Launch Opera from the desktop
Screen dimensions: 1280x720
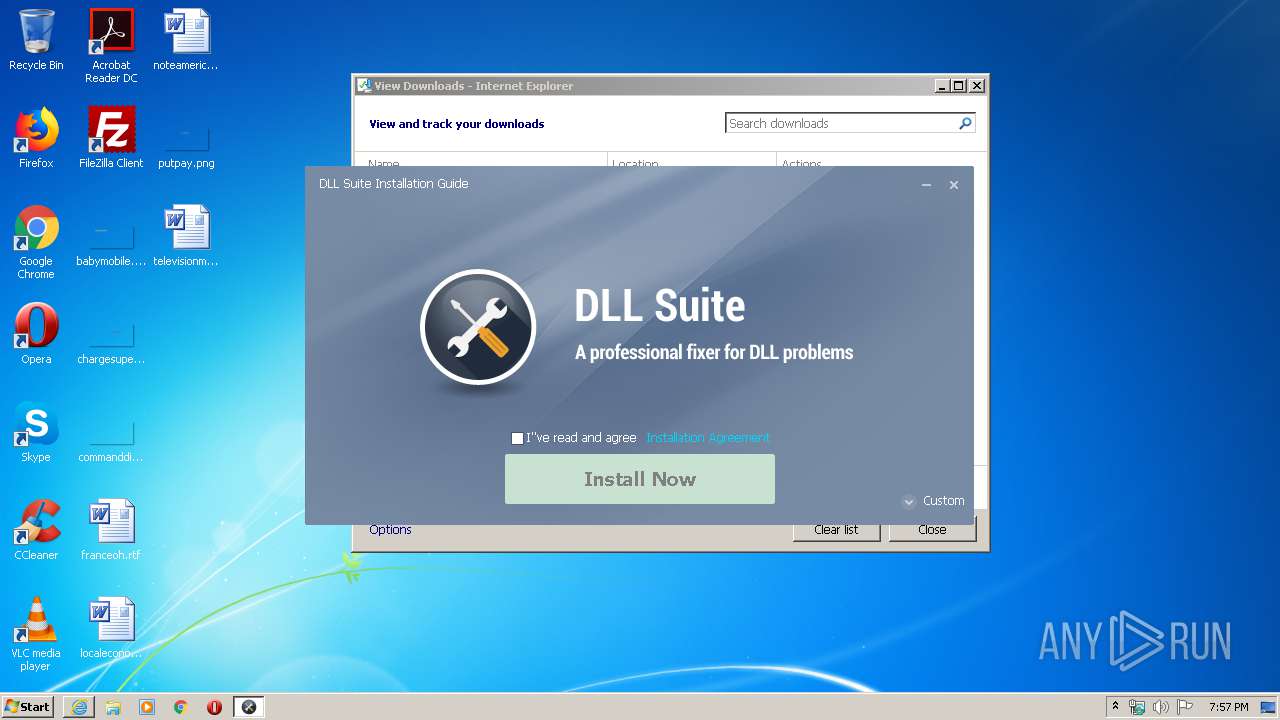pos(36,334)
